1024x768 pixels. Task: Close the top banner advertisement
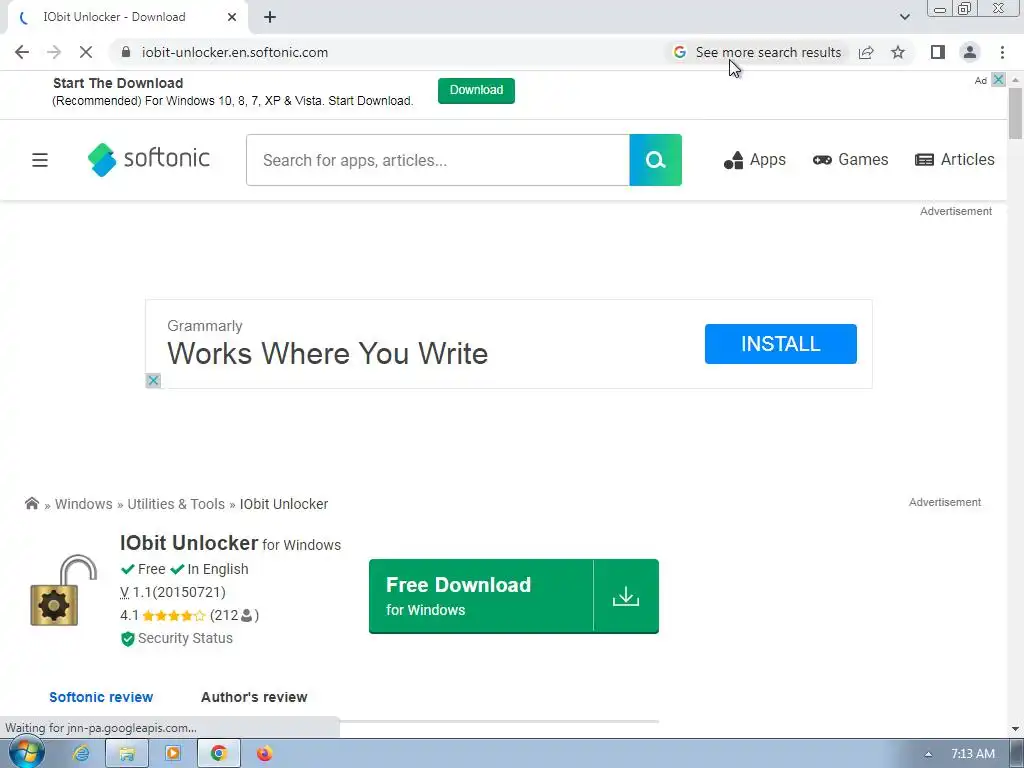999,80
